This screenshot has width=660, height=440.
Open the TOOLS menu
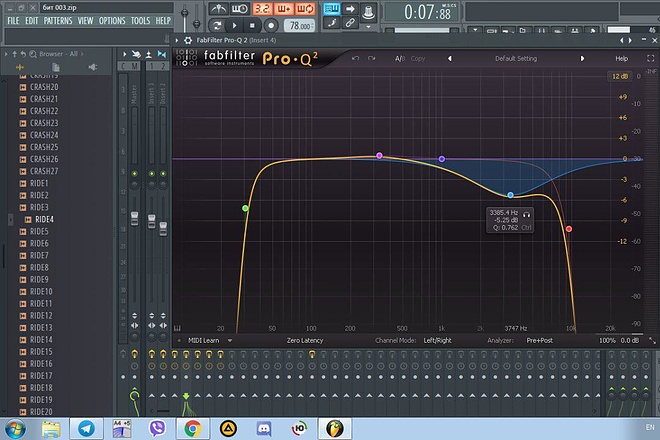coord(140,21)
